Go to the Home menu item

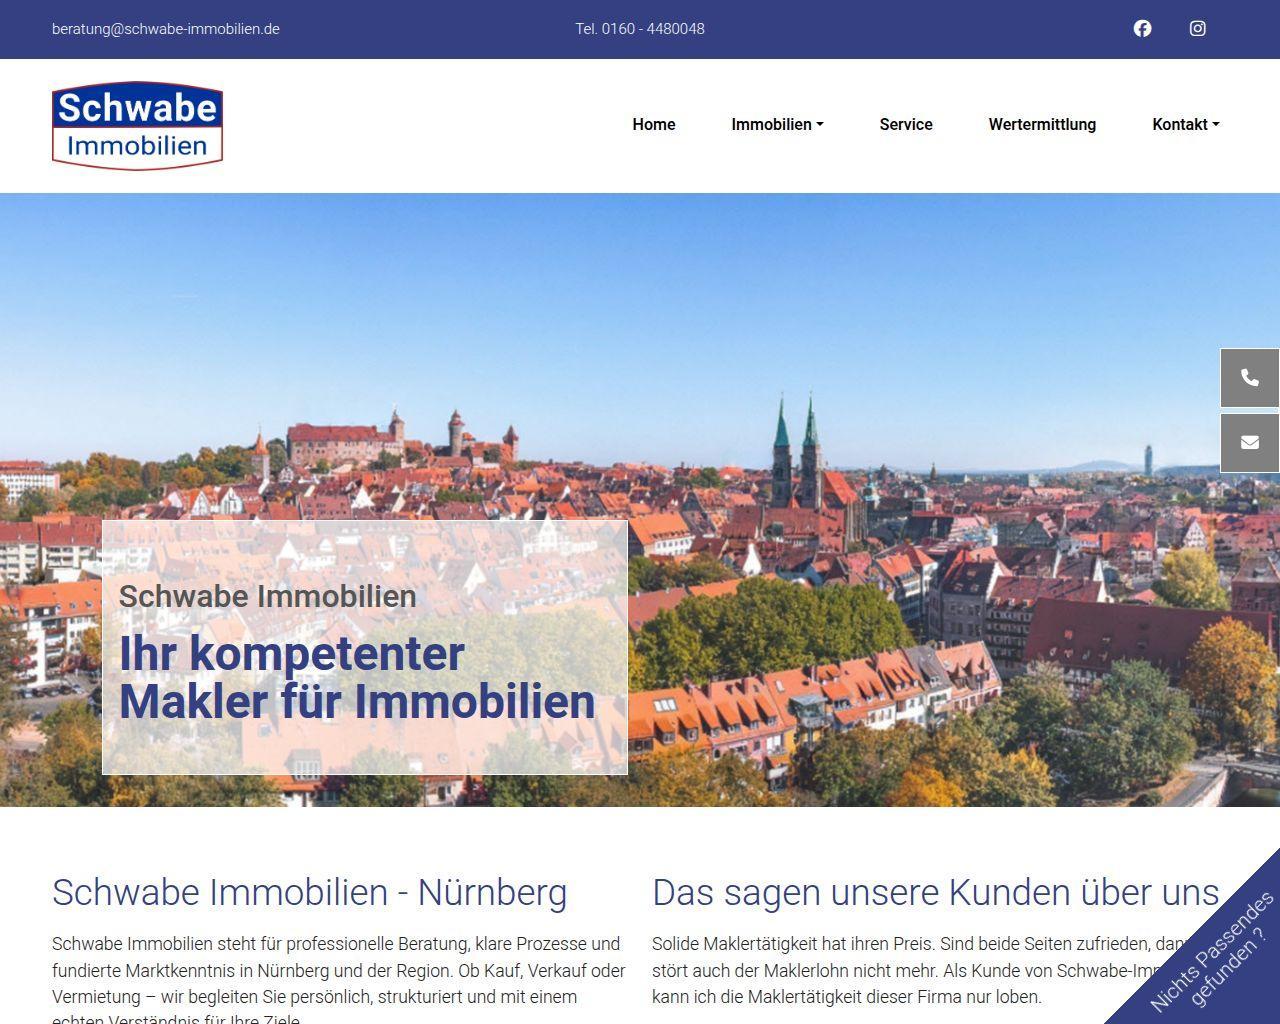point(654,124)
